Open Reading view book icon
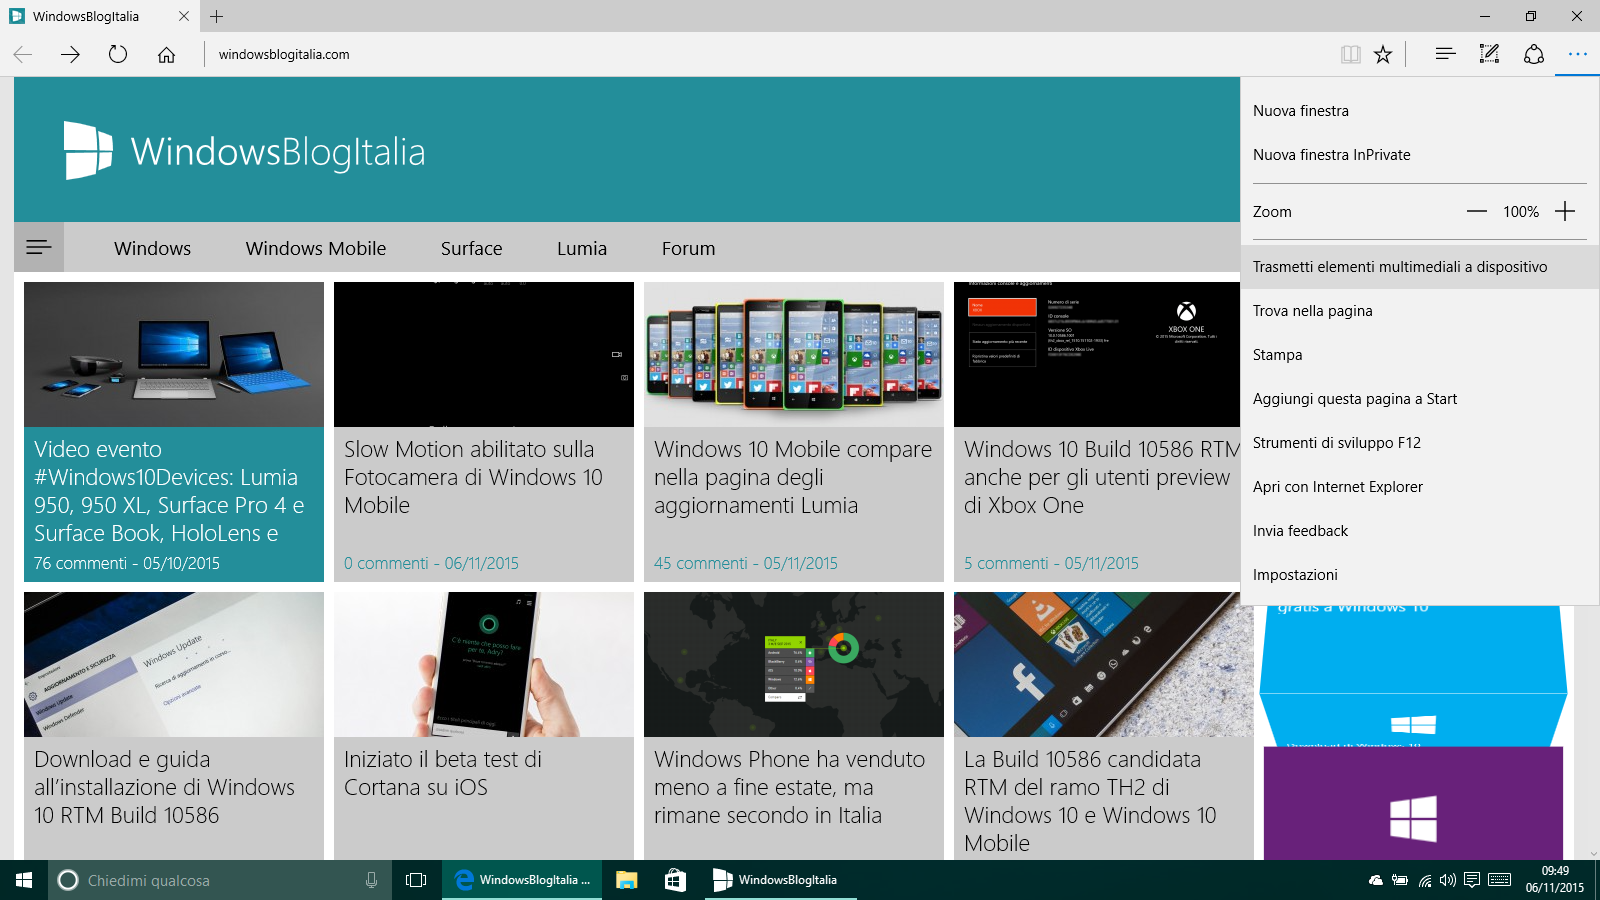 pos(1351,54)
